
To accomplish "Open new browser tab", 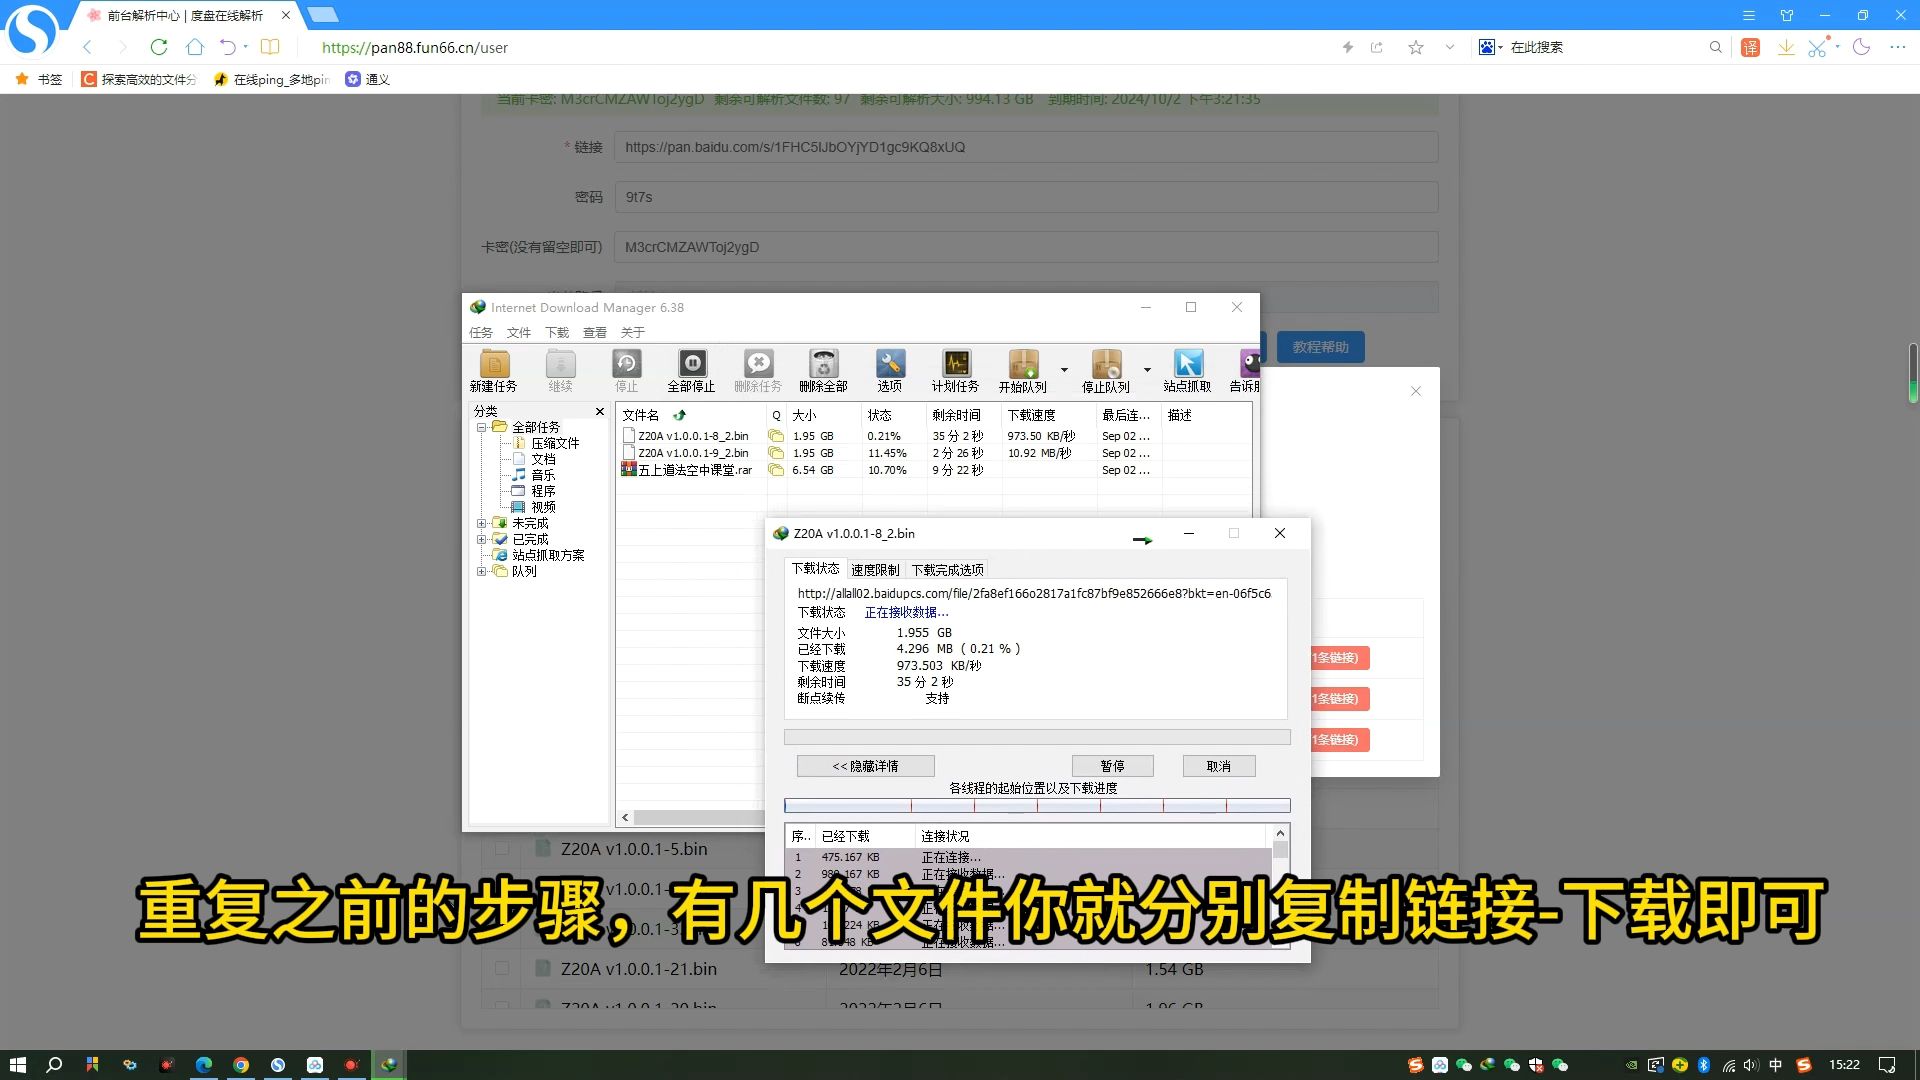I will [322, 15].
